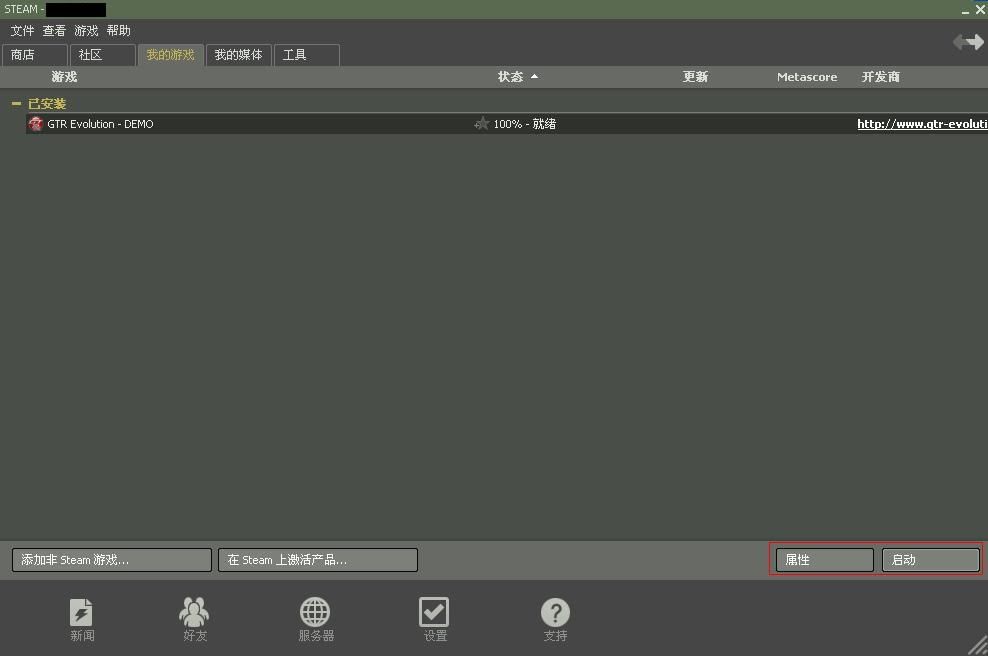This screenshot has height=656, width=988.
Task: Select the GTR Evolution - DEMO row
Action: click(x=507, y=124)
